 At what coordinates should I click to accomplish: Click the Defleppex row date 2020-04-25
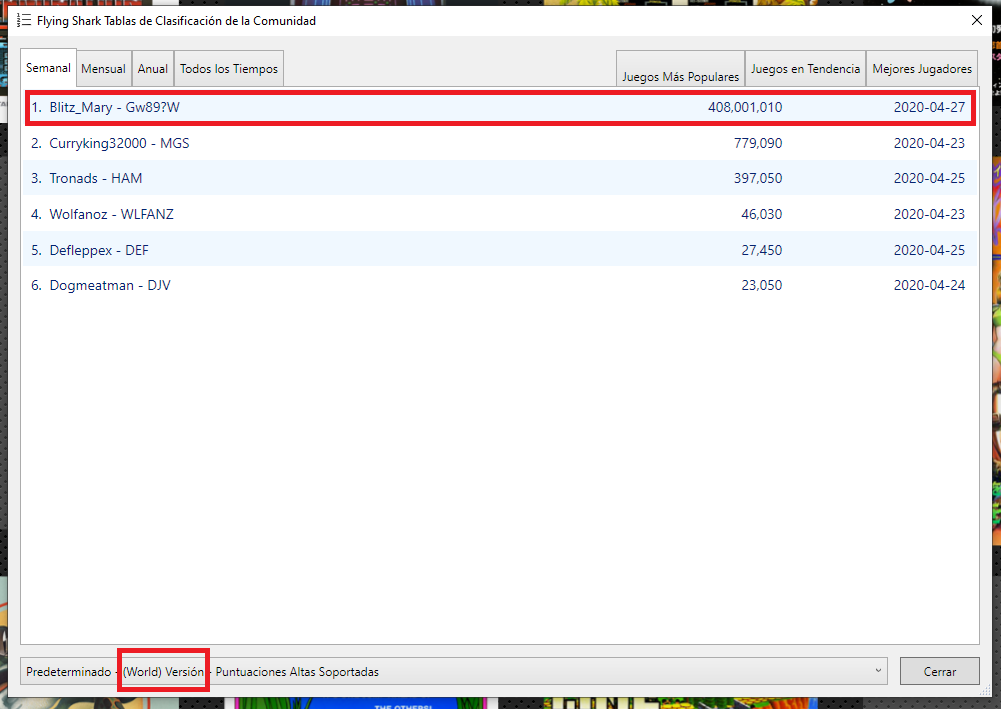(x=930, y=250)
